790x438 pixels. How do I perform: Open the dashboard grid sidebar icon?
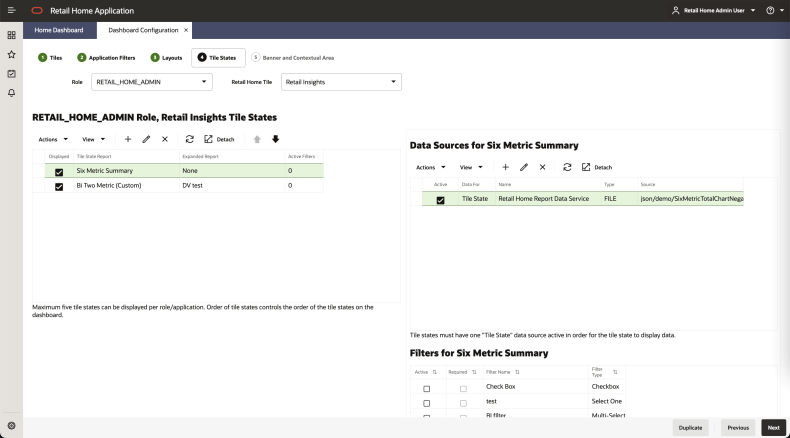pyautogui.click(x=12, y=35)
